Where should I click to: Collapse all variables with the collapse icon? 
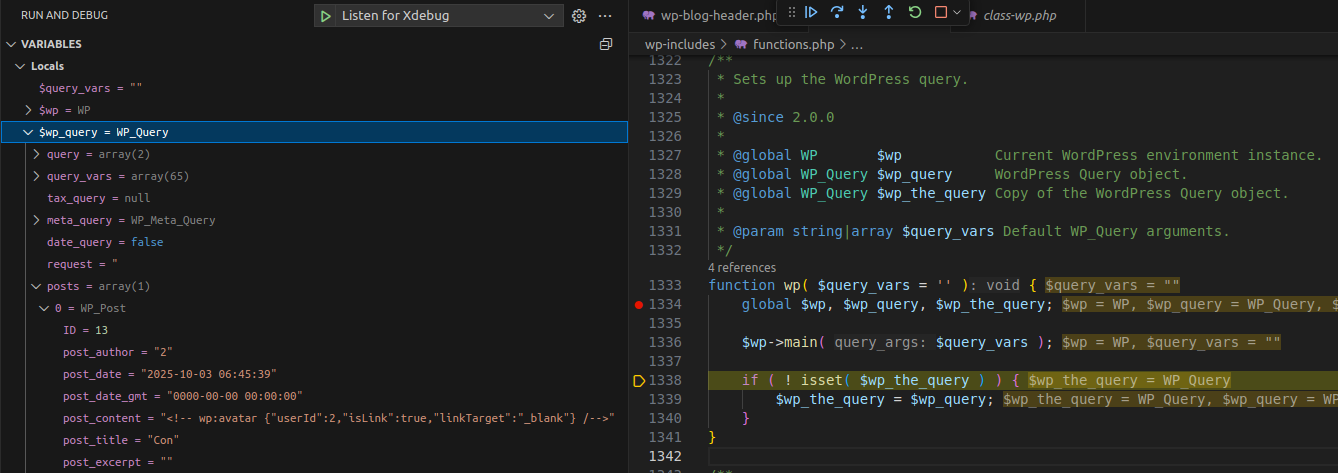pos(605,44)
